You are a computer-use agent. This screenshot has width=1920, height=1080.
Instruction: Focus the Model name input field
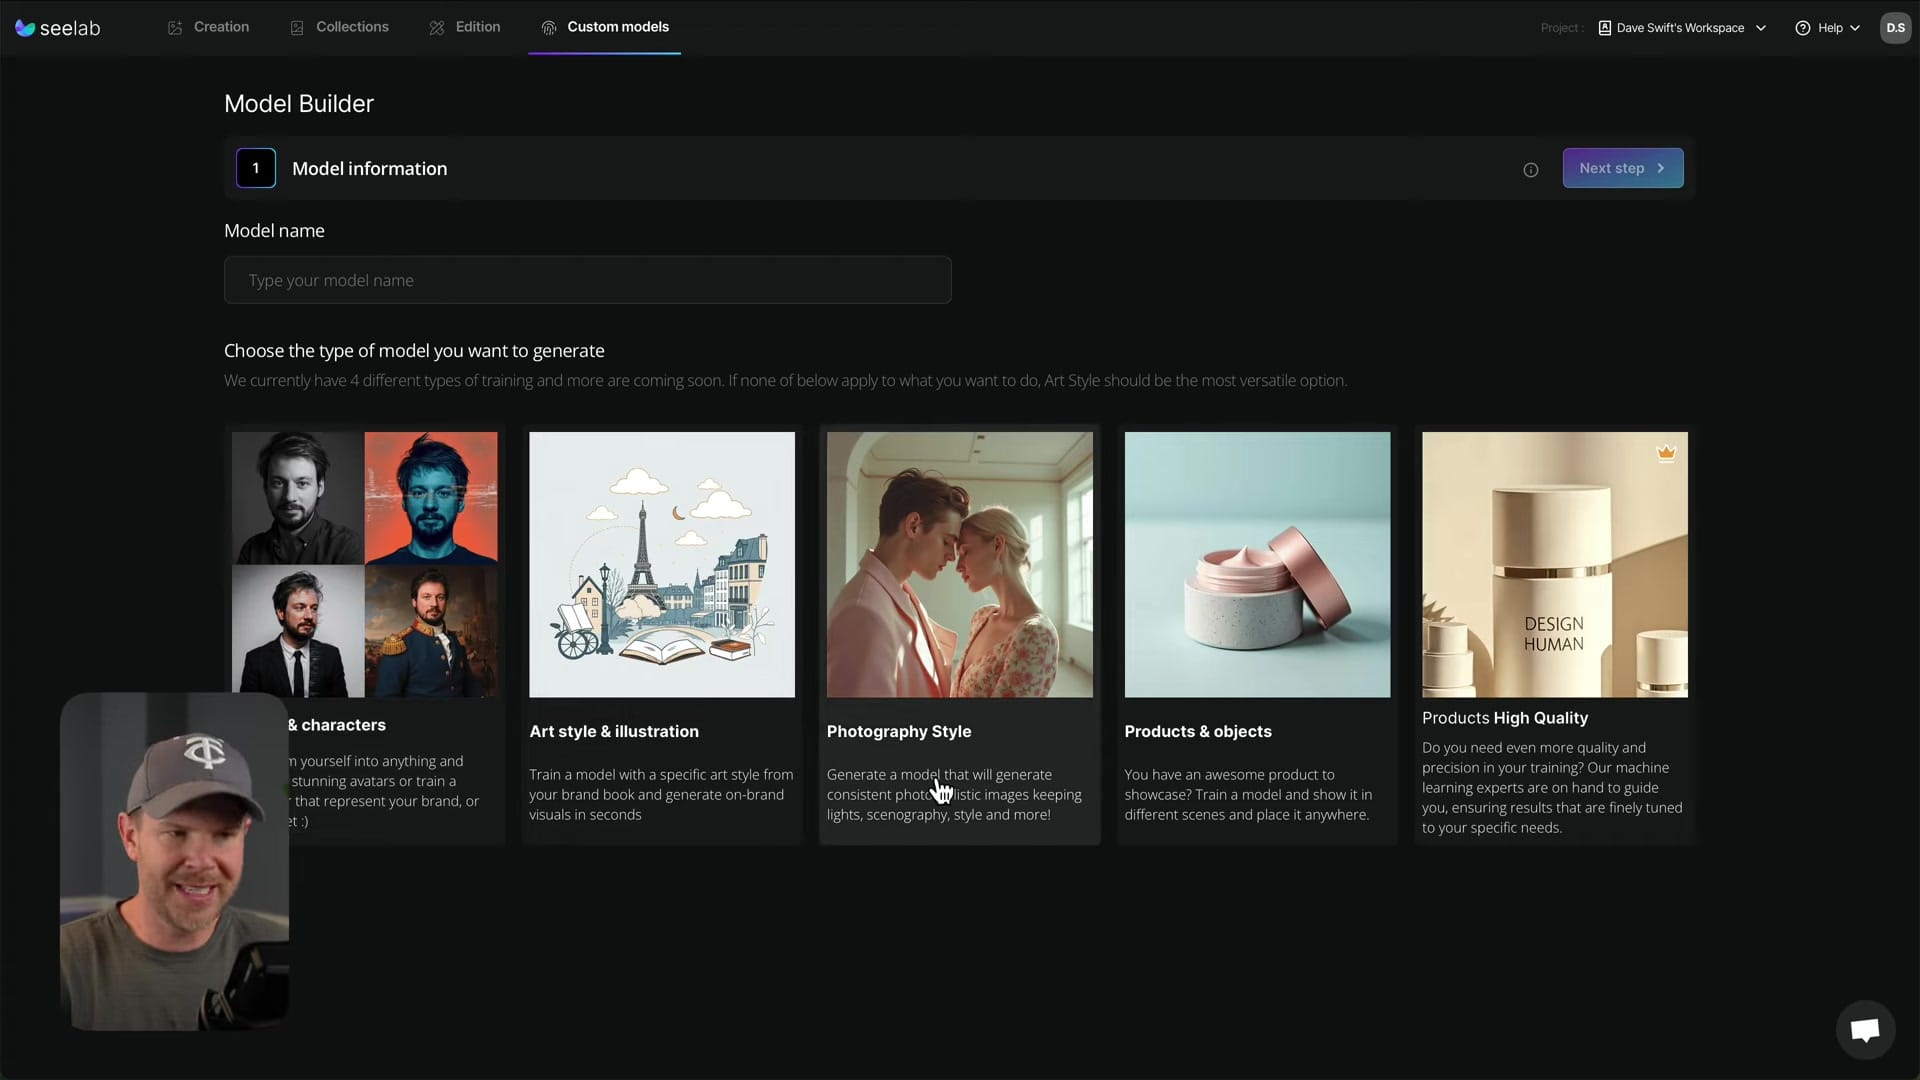click(588, 280)
